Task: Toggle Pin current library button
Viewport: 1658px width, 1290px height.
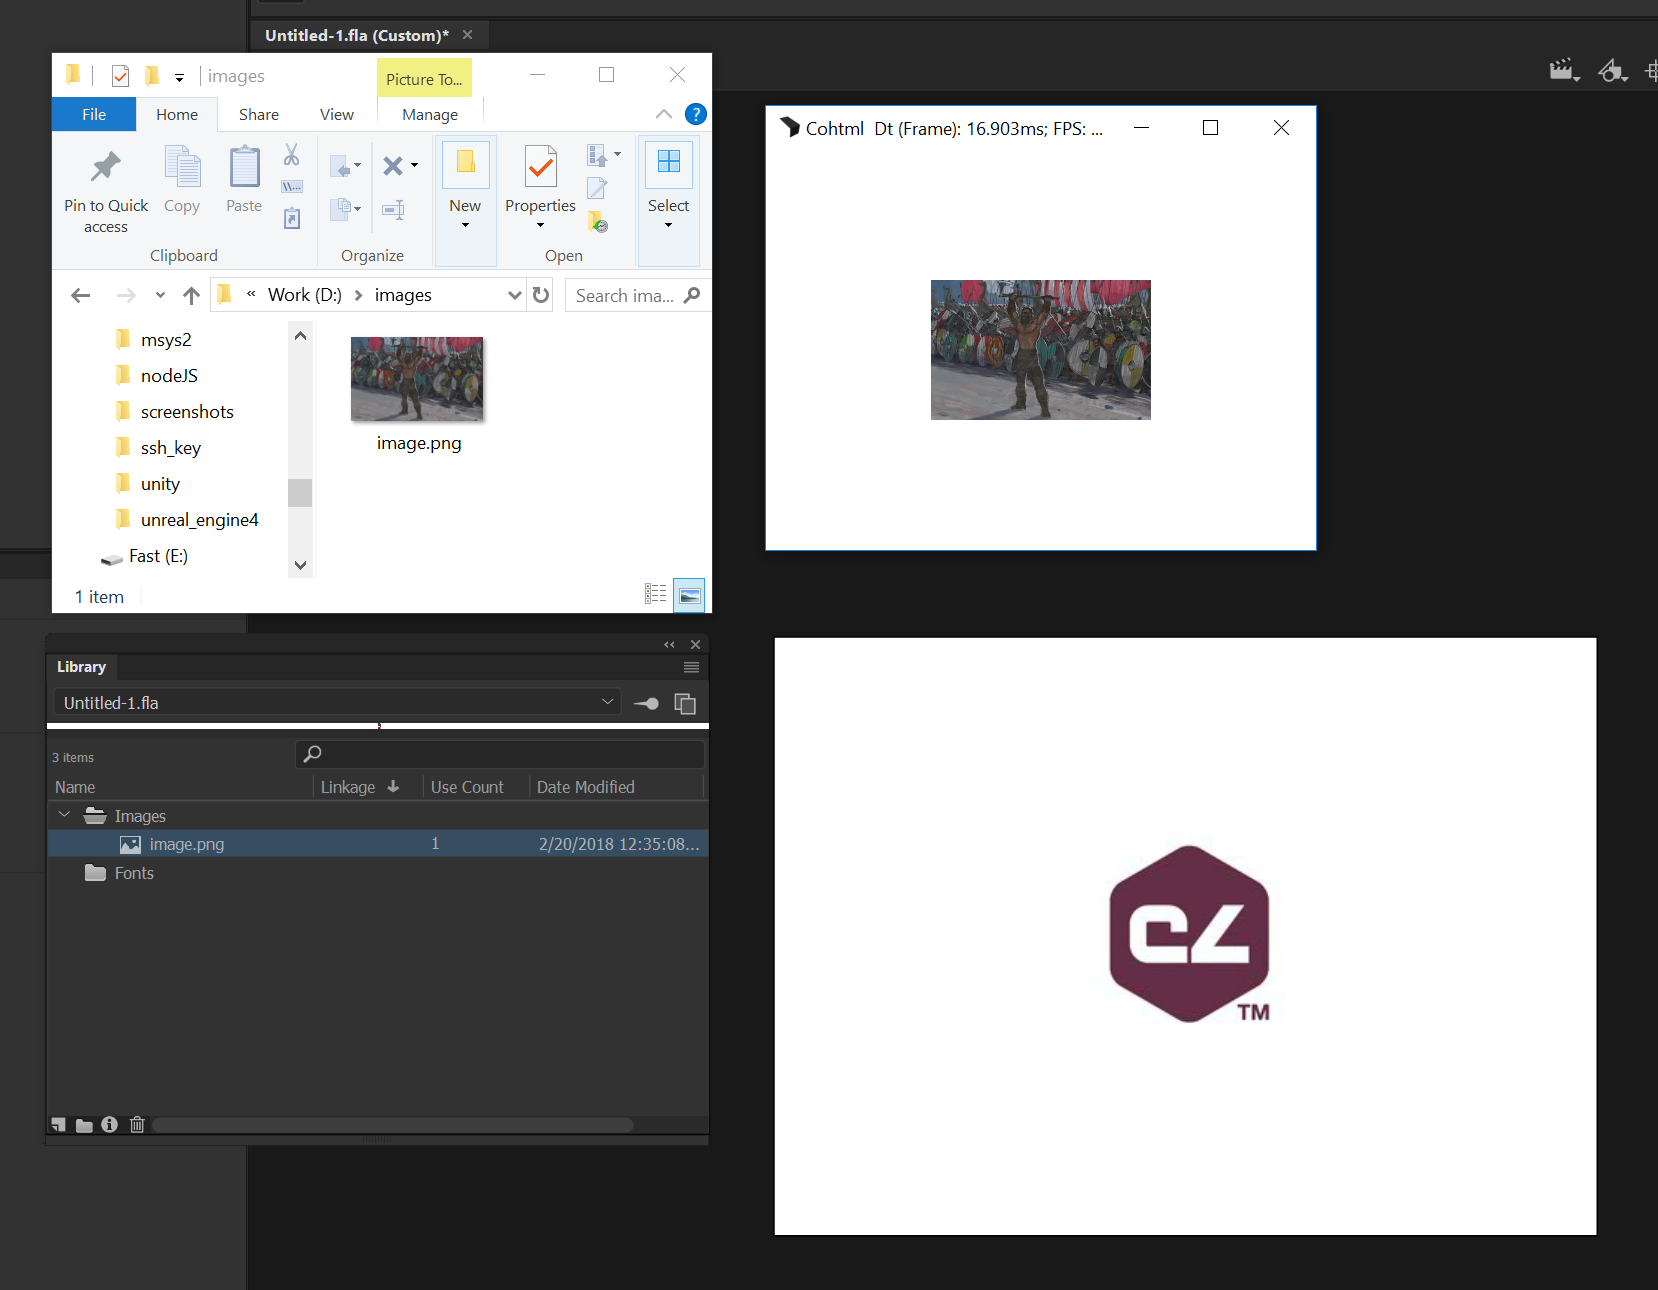Action: (x=646, y=703)
